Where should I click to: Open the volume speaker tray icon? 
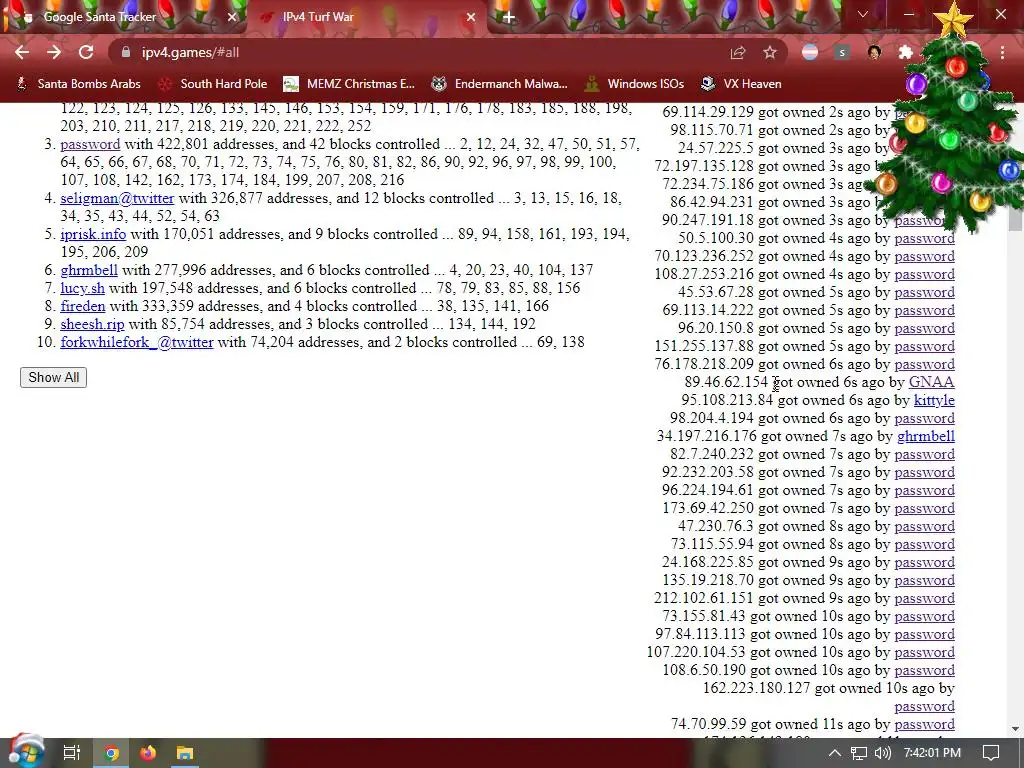[883, 753]
